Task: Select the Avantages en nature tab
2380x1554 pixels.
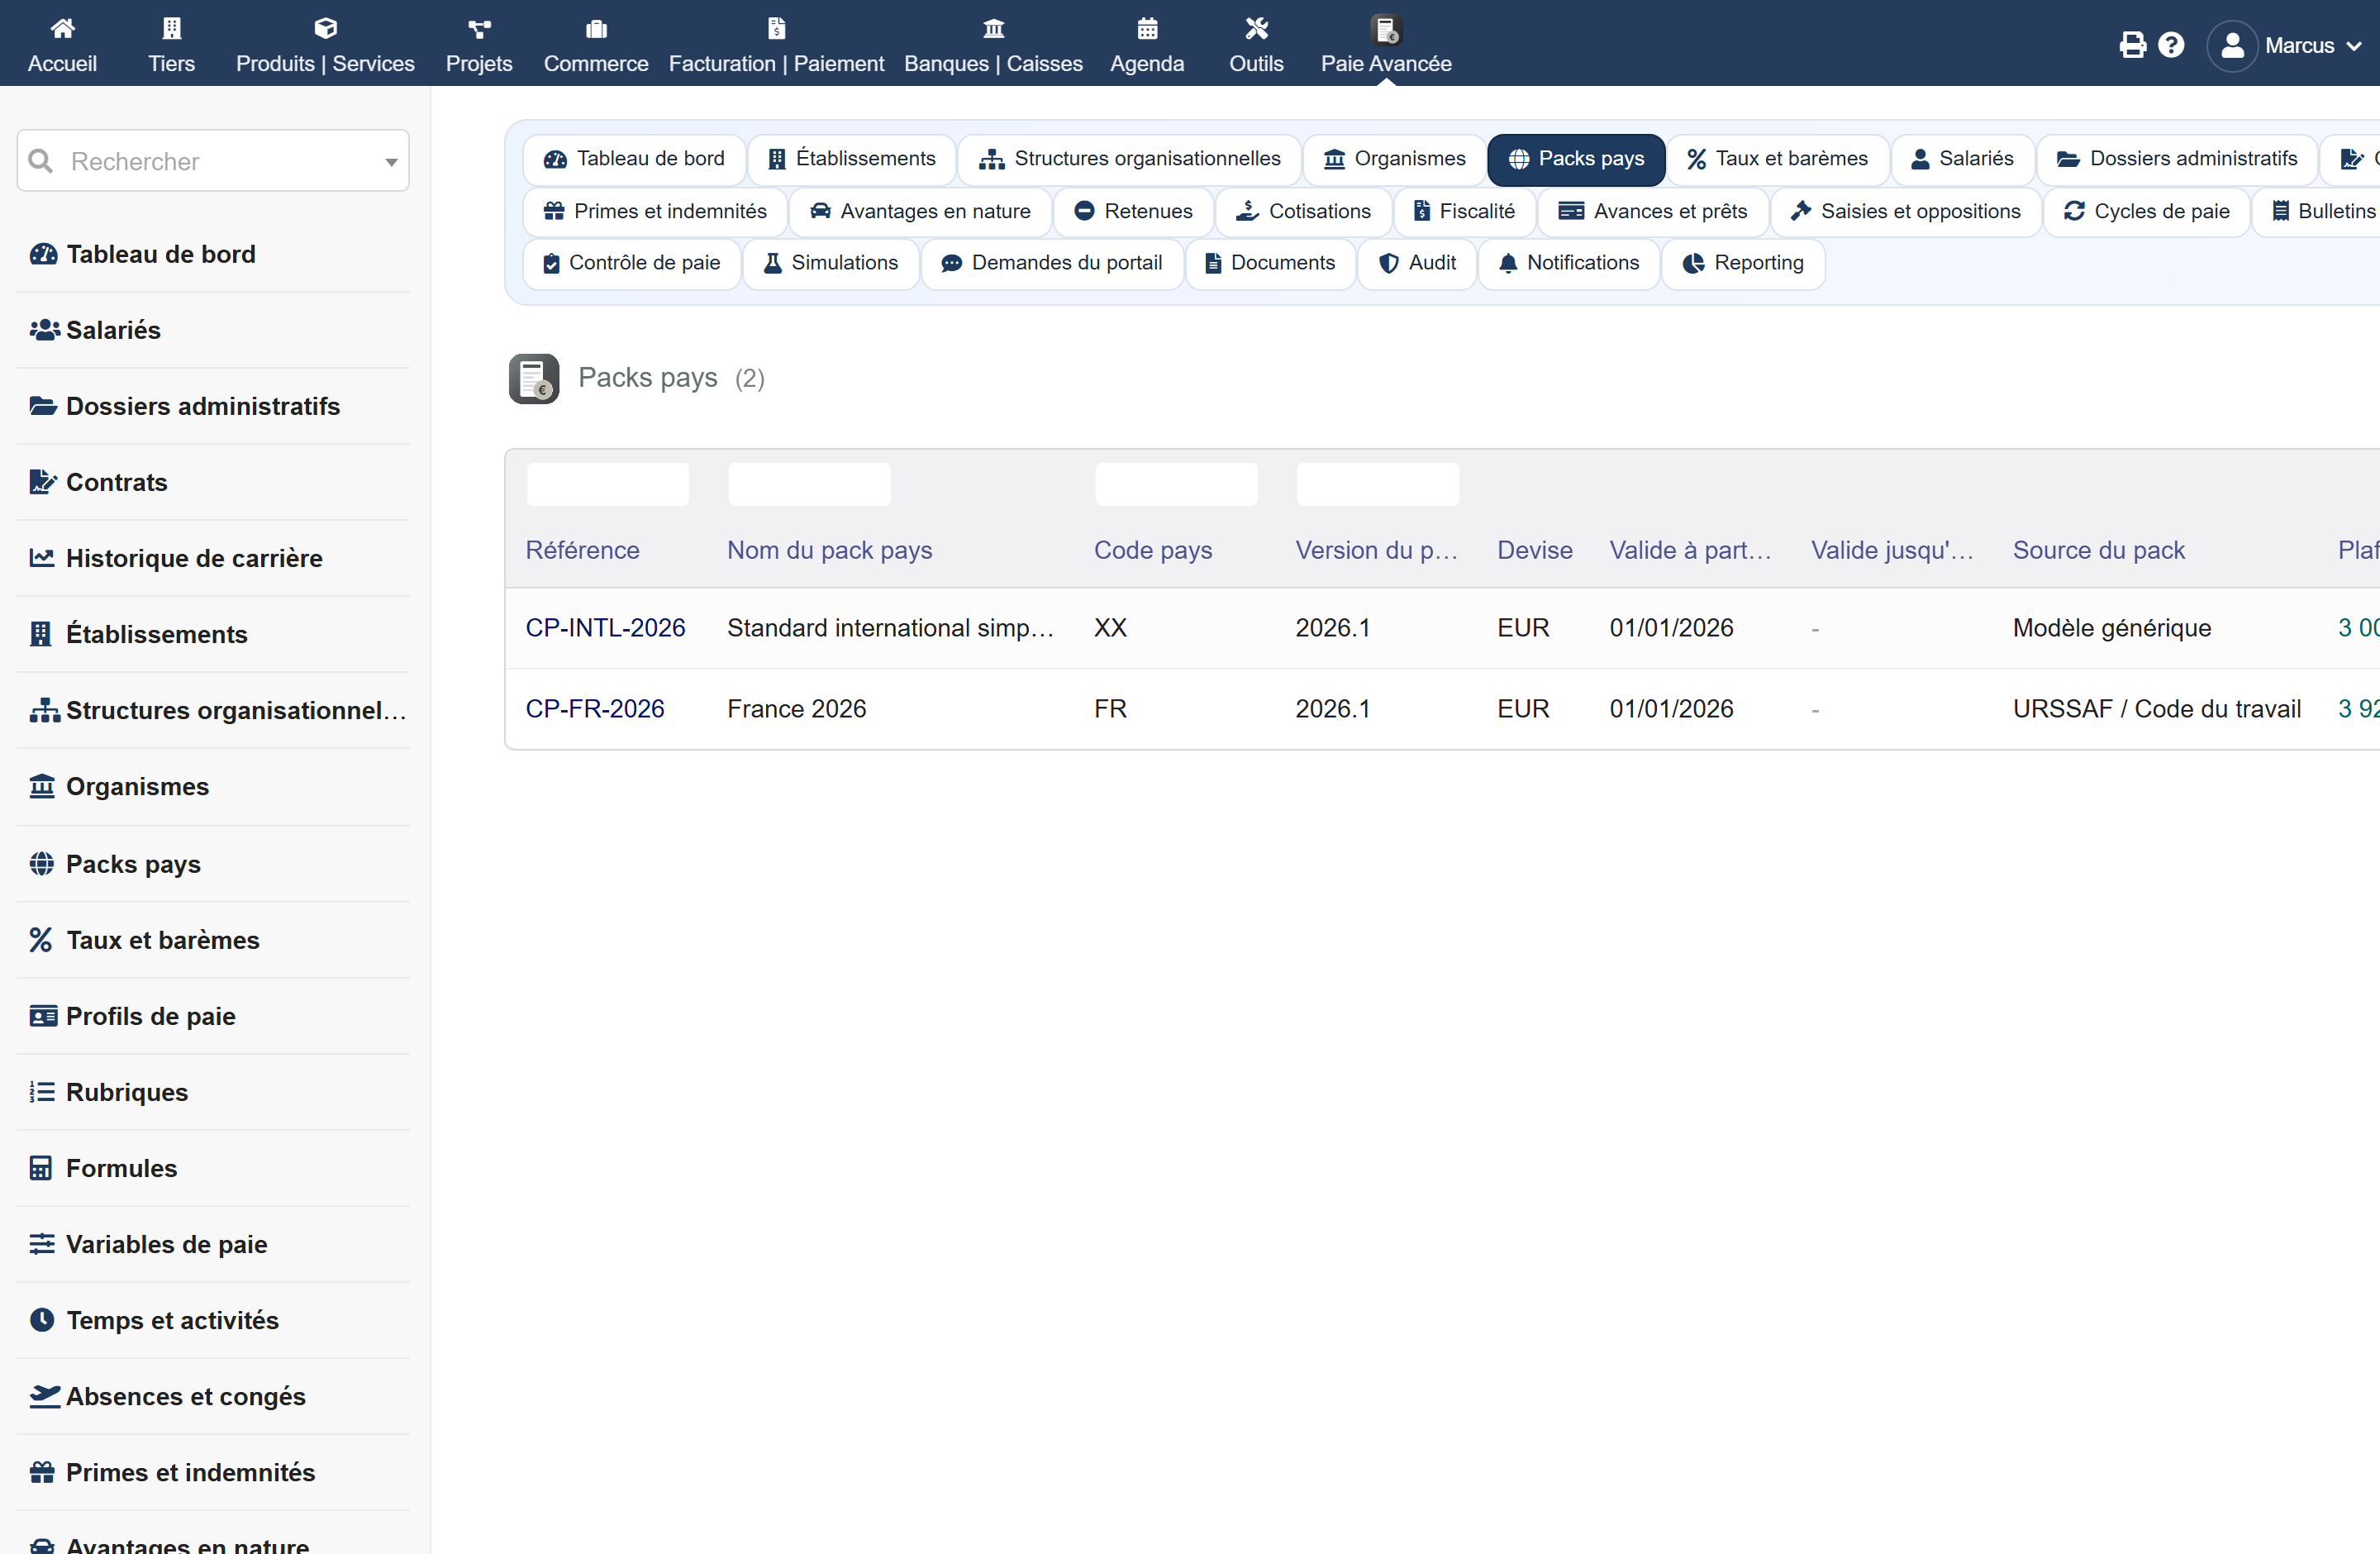Action: tap(920, 211)
